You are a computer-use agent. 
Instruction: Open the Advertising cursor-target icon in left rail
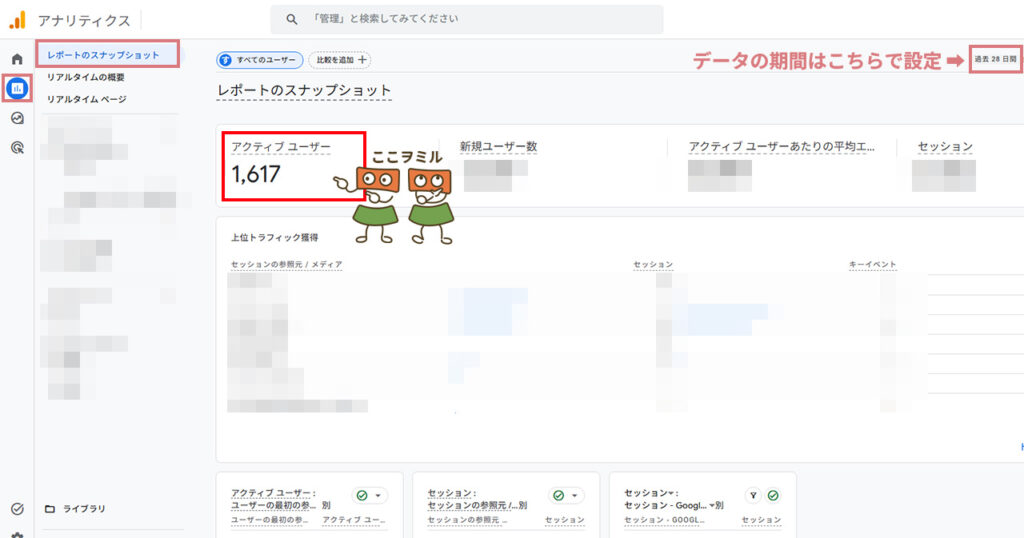click(18, 148)
